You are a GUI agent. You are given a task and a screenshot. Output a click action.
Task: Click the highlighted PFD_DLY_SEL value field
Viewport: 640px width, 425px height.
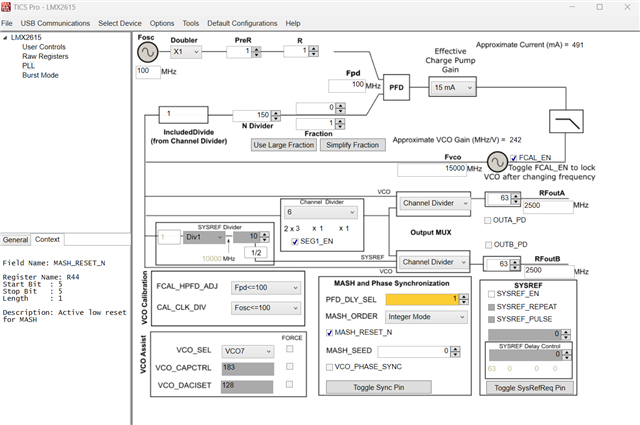coord(422,300)
